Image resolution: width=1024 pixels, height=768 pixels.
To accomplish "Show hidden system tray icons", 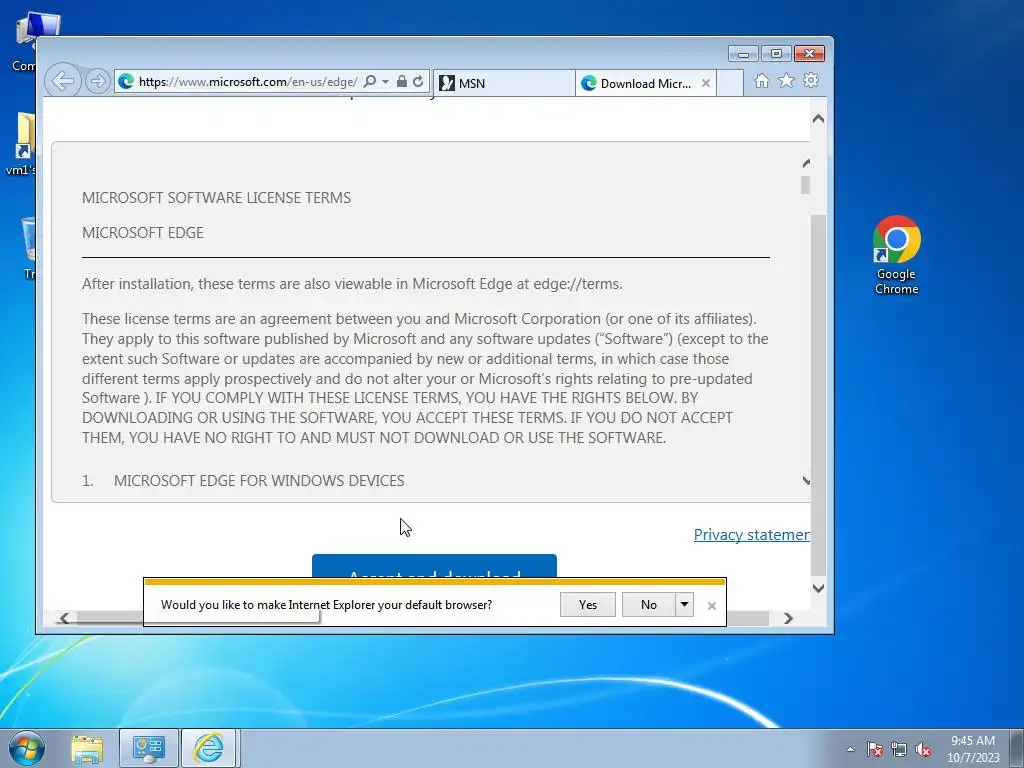I will (850, 749).
